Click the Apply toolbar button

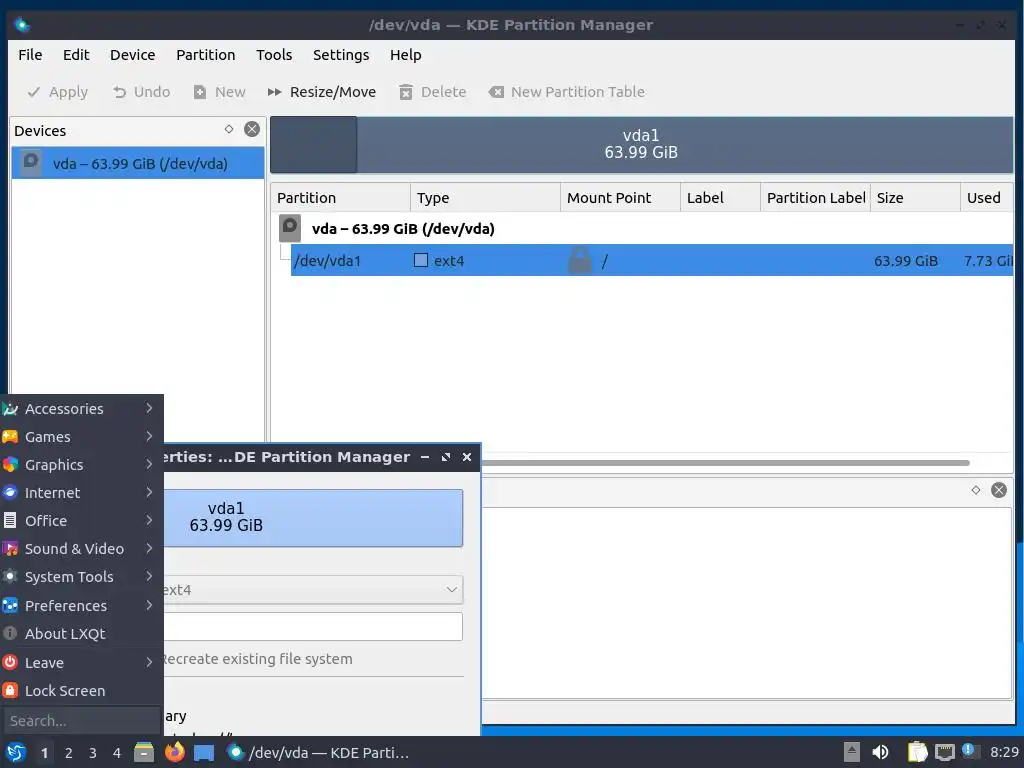[x=57, y=92]
